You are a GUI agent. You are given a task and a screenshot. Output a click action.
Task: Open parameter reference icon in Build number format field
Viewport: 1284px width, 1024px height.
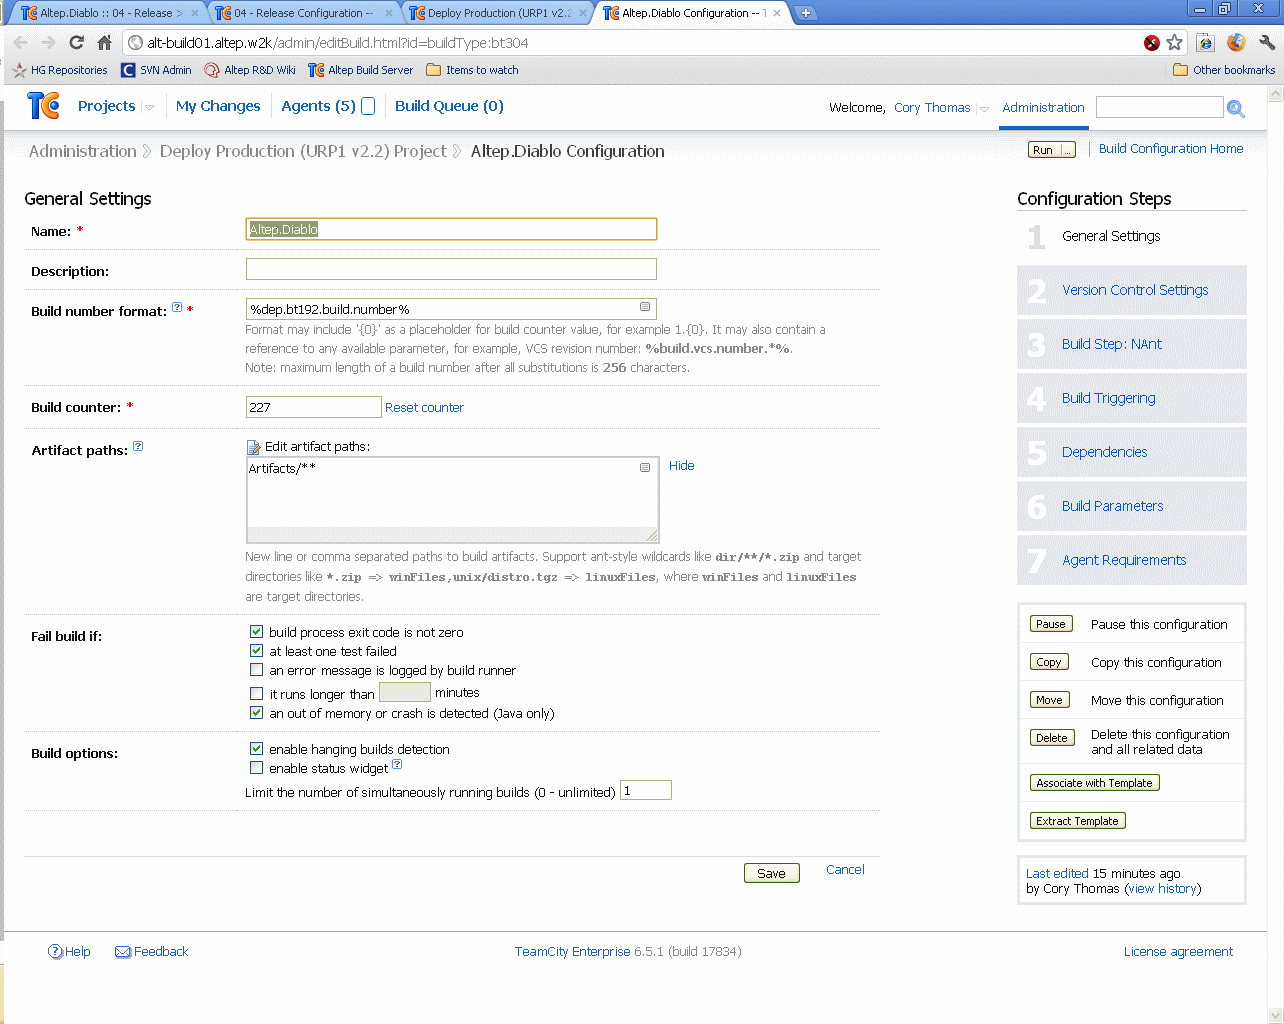pos(645,309)
